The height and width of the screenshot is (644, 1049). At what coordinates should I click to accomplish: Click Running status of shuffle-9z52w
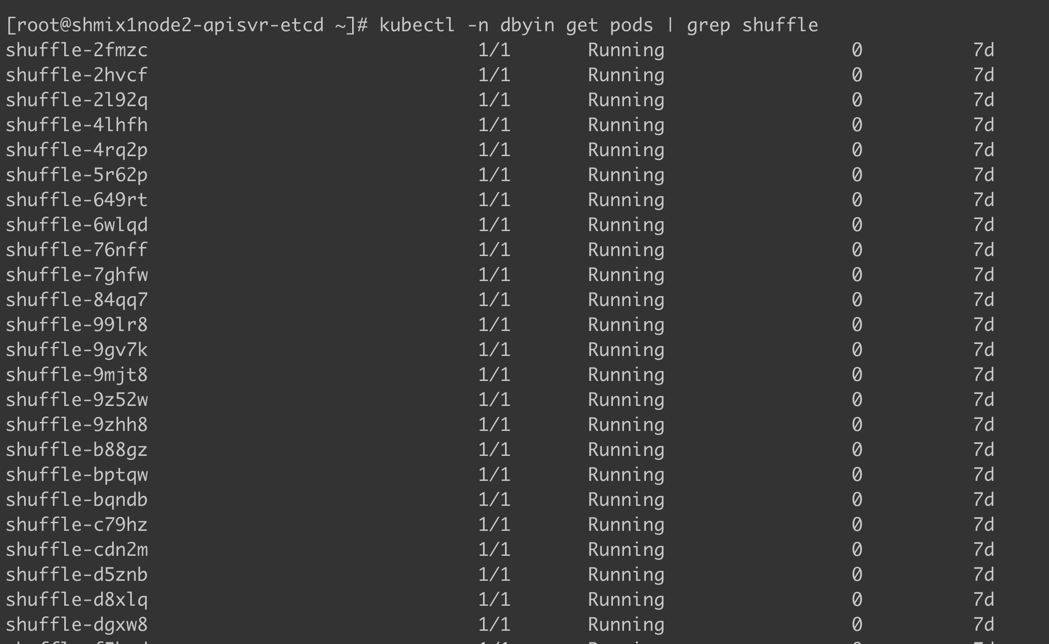(x=626, y=401)
